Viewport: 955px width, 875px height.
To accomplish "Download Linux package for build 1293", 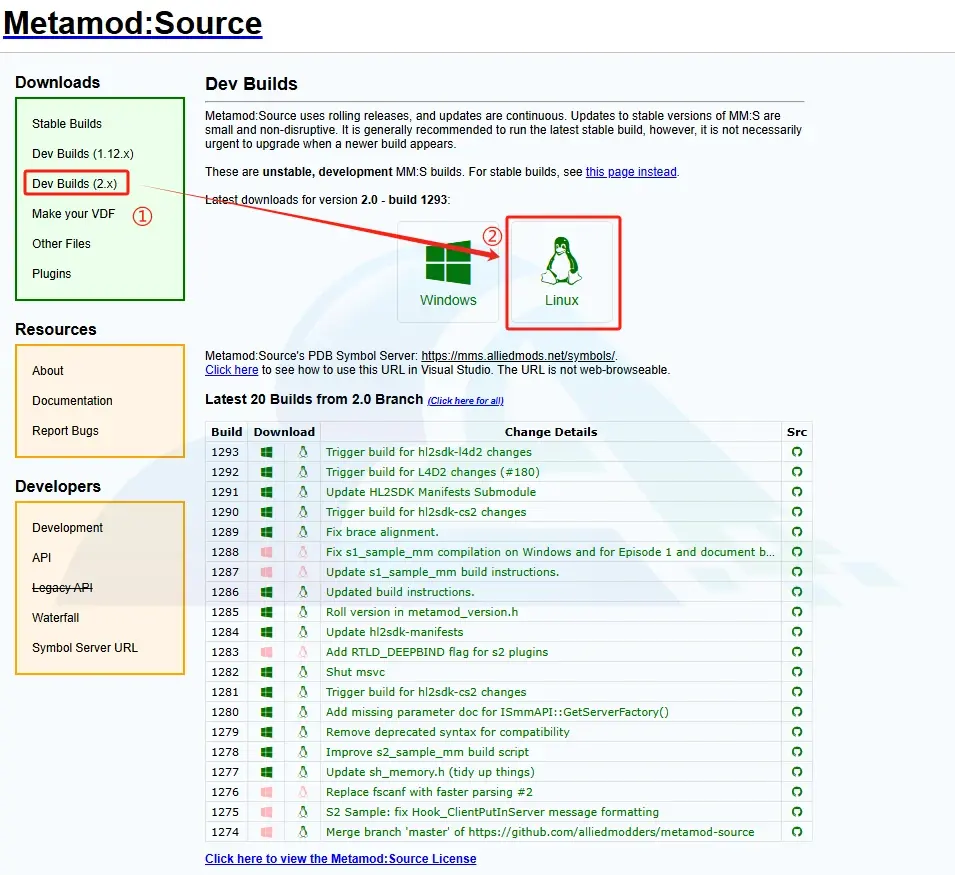I will pos(303,452).
